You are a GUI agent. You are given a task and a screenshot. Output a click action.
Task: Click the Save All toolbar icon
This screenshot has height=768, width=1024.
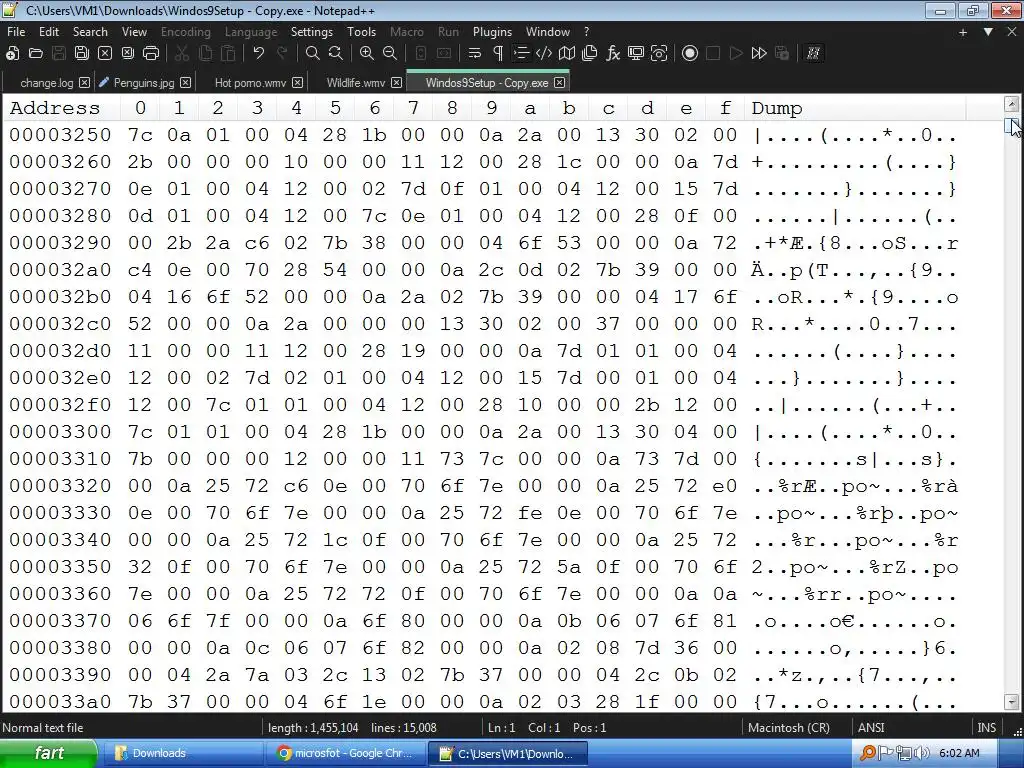[82, 54]
